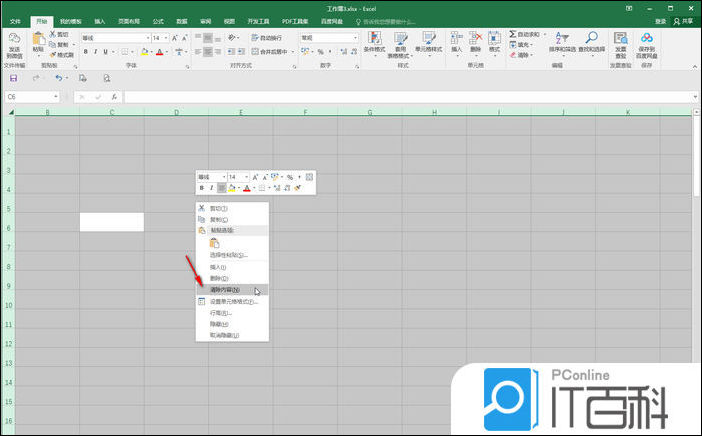The image size is (702, 436).
Task: Choose 设置单元格格式 from the context menu
Action: [x=232, y=301]
